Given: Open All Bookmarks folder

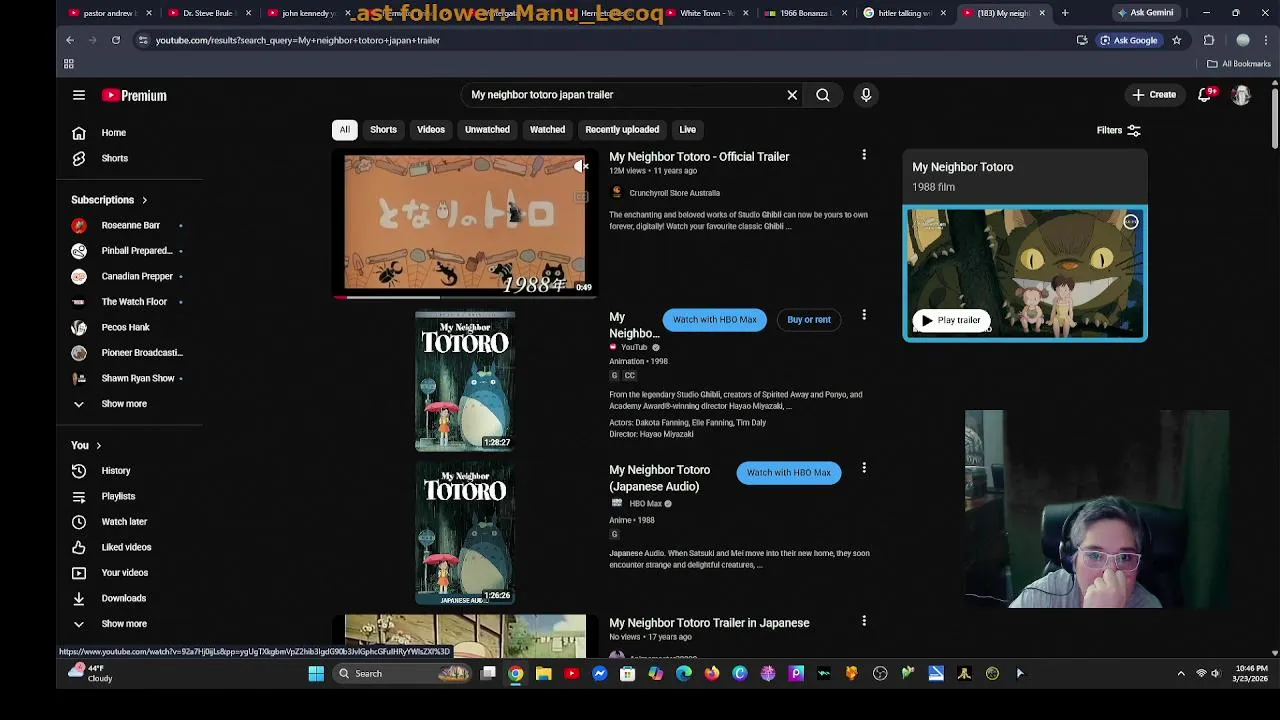Looking at the screenshot, I should click(x=1239, y=64).
